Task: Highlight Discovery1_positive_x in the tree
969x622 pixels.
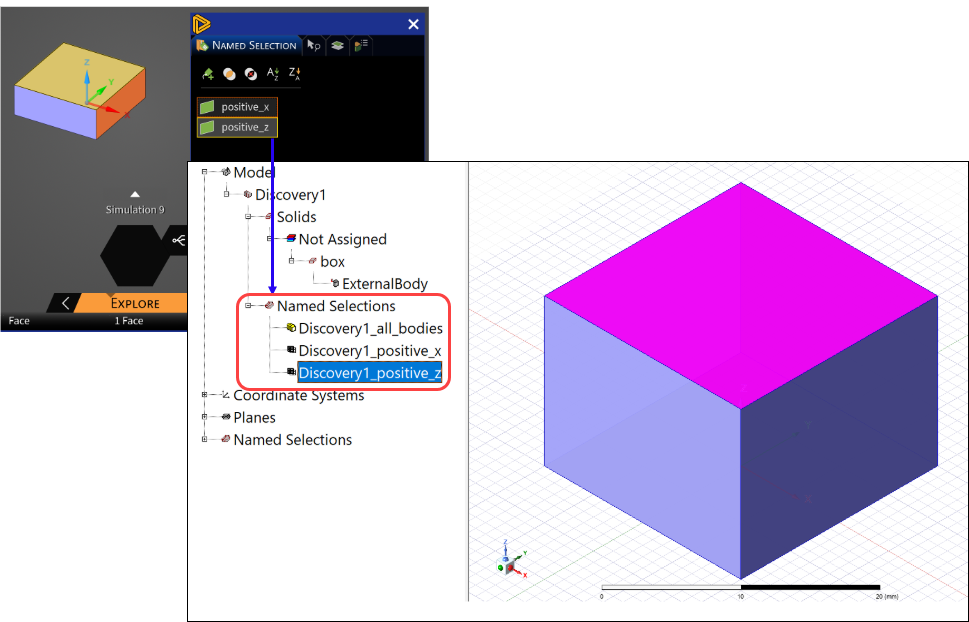Action: tap(371, 350)
